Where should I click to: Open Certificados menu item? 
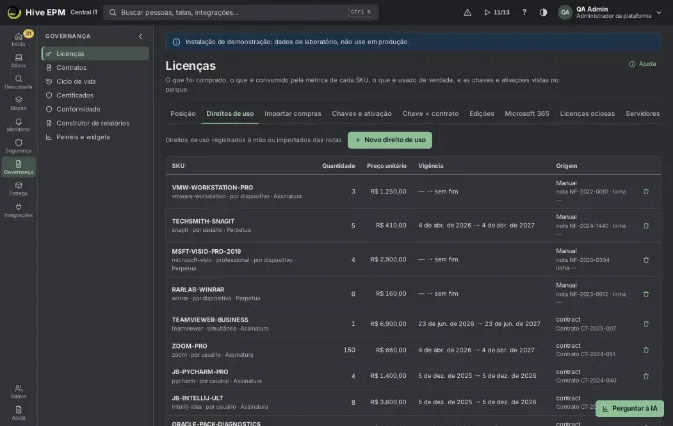point(95,95)
